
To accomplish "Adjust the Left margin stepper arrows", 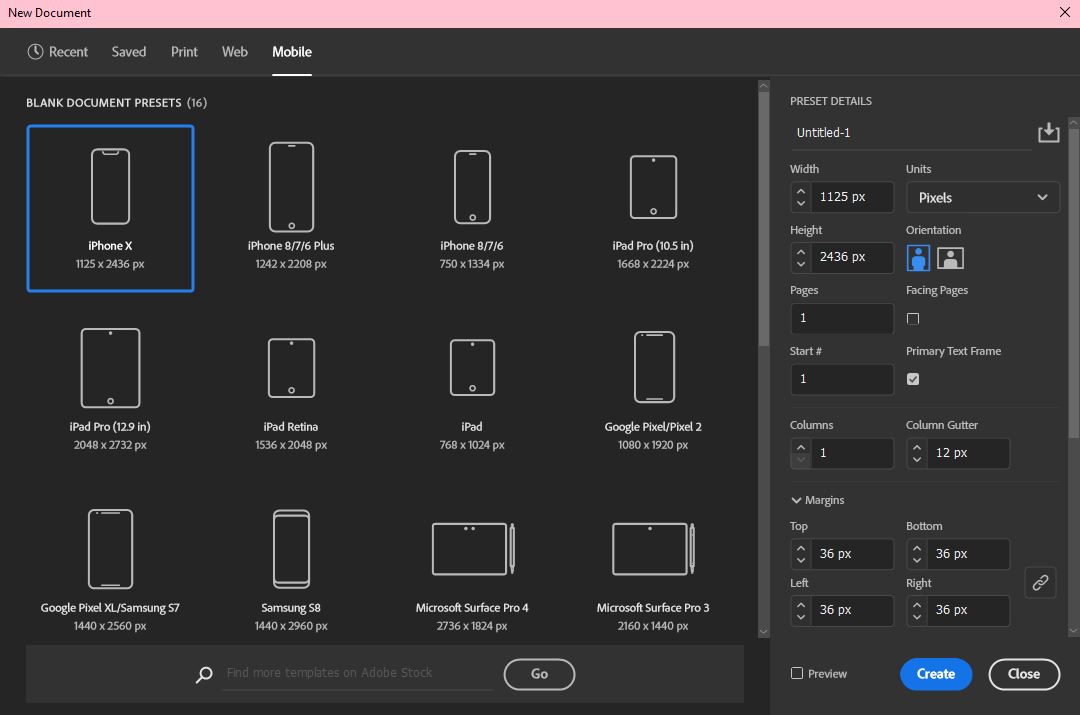I will pyautogui.click(x=800, y=610).
